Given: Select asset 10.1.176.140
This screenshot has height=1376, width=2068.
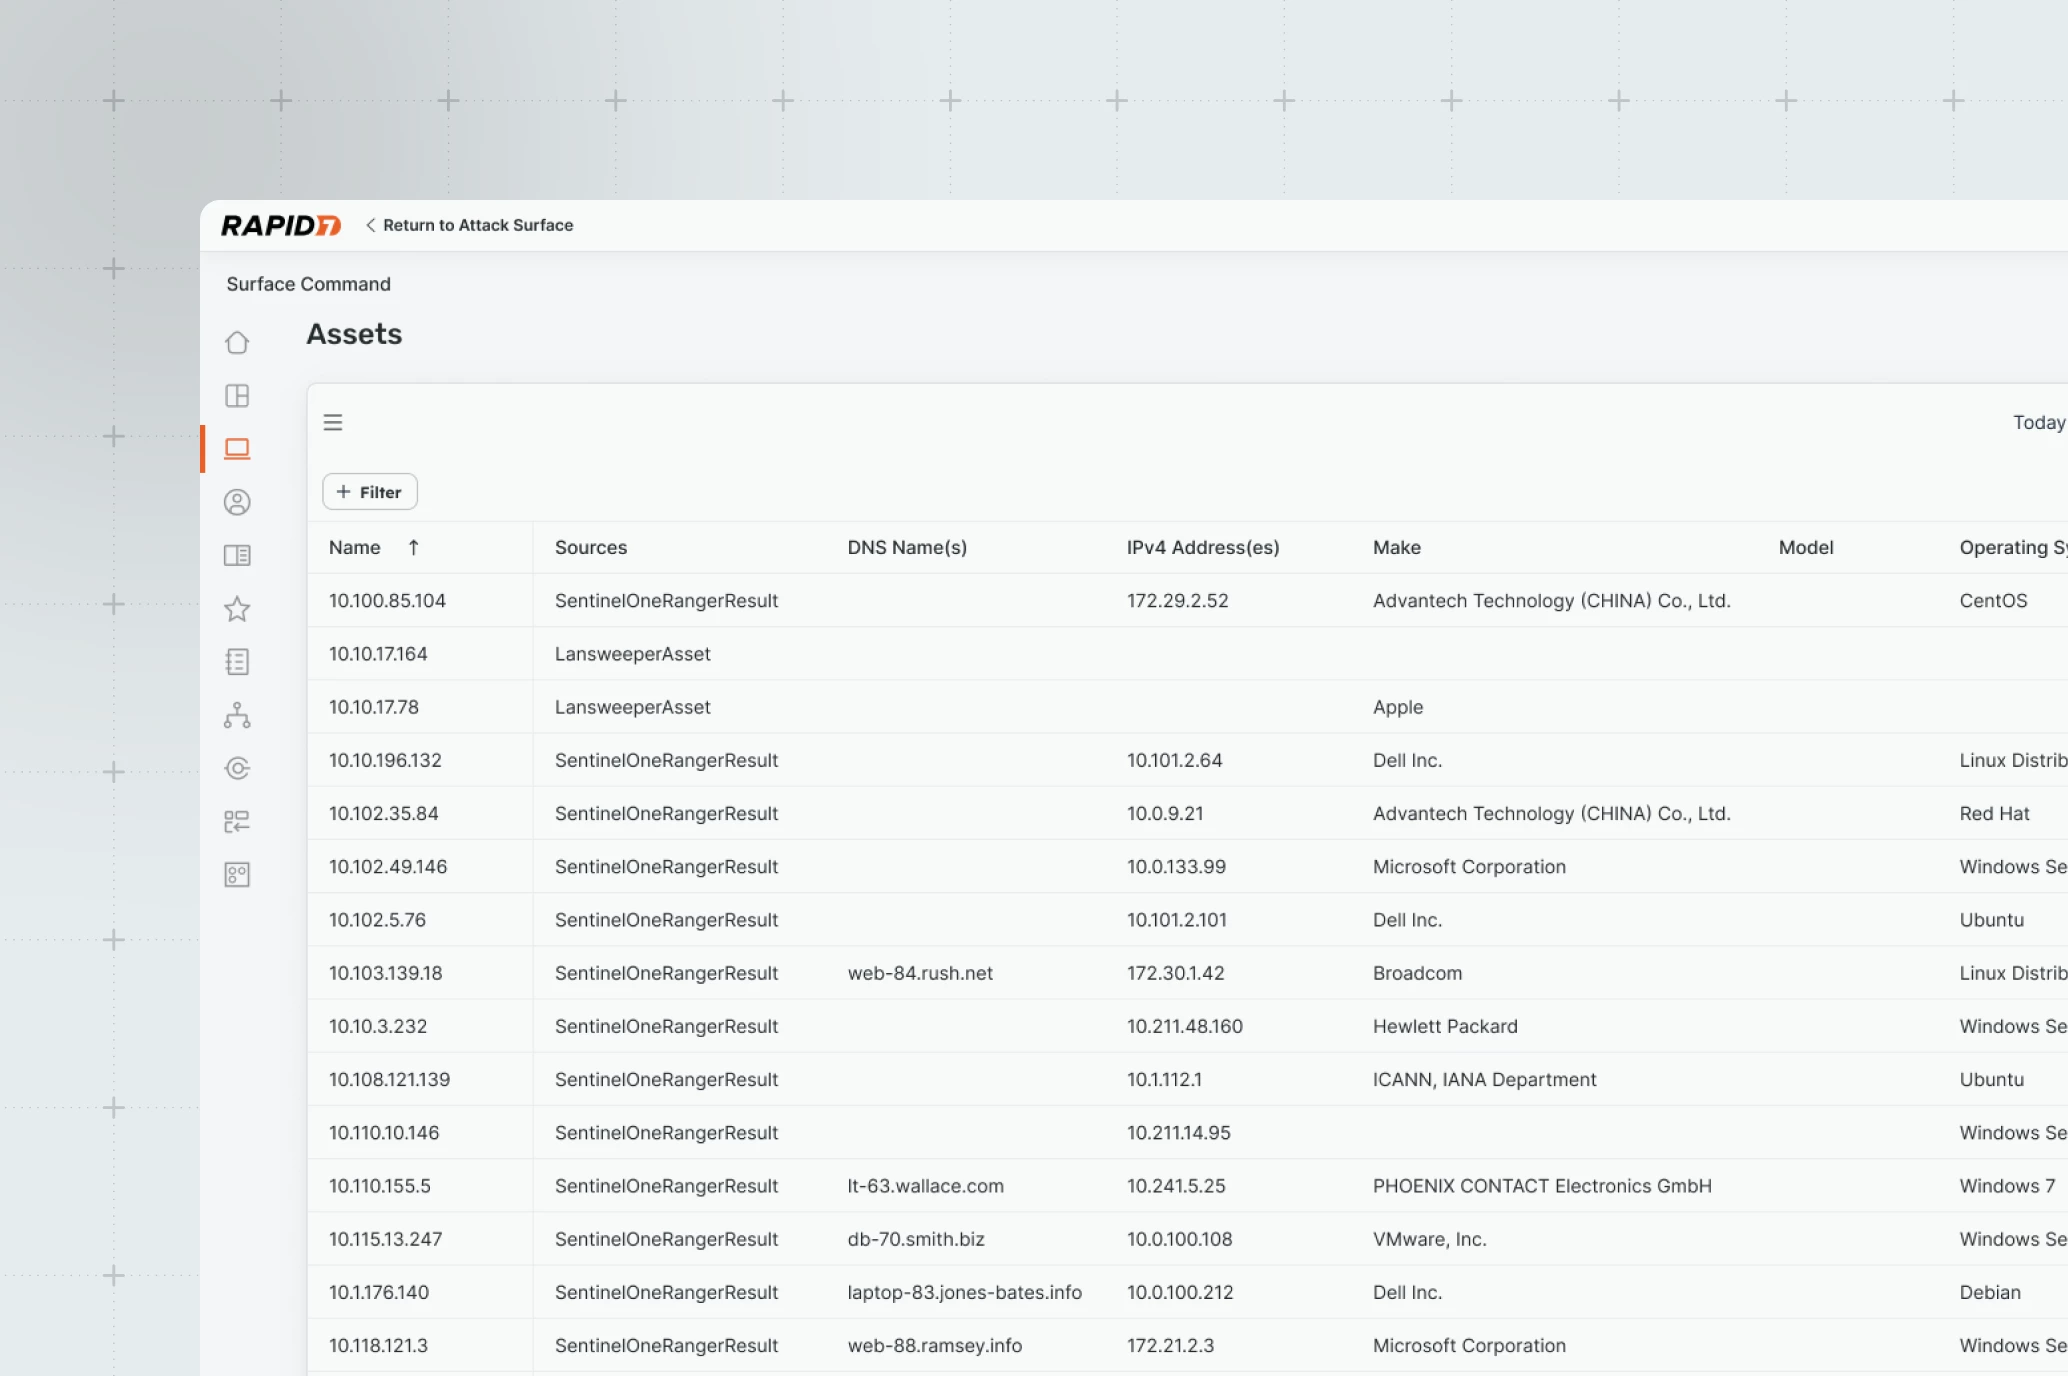Looking at the screenshot, I should coord(379,1292).
